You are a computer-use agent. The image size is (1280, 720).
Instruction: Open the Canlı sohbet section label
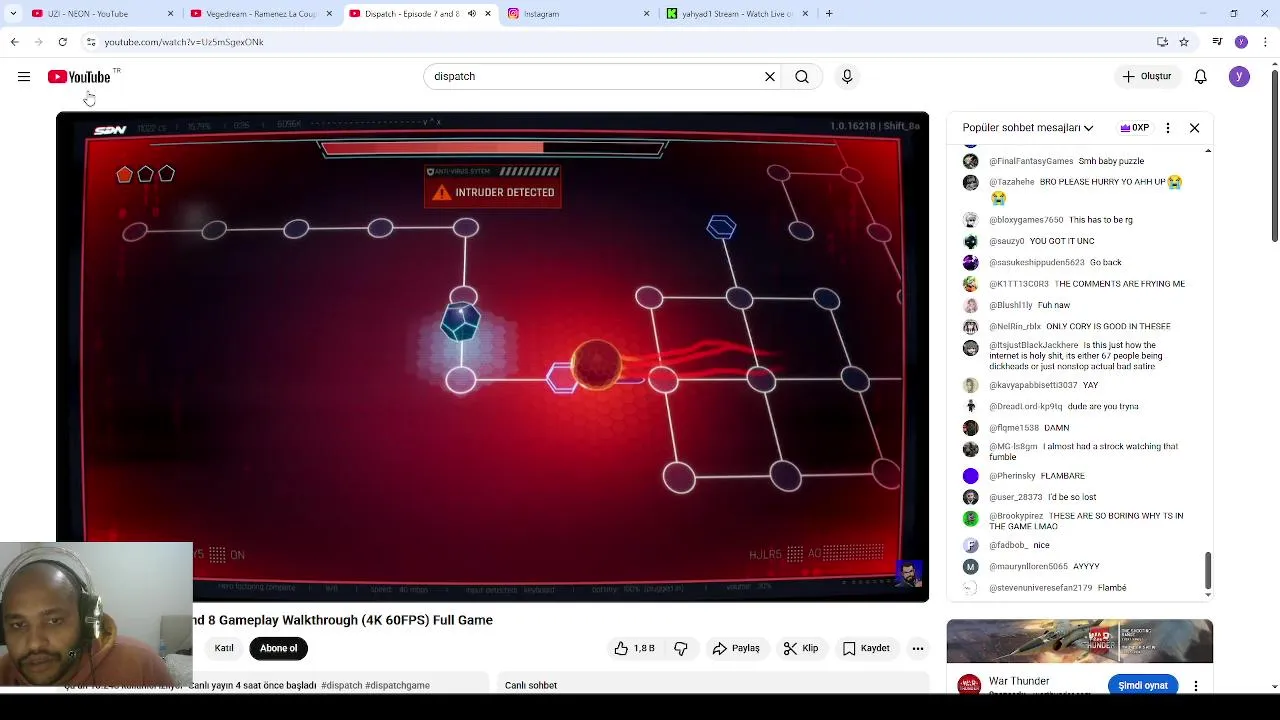(531, 685)
